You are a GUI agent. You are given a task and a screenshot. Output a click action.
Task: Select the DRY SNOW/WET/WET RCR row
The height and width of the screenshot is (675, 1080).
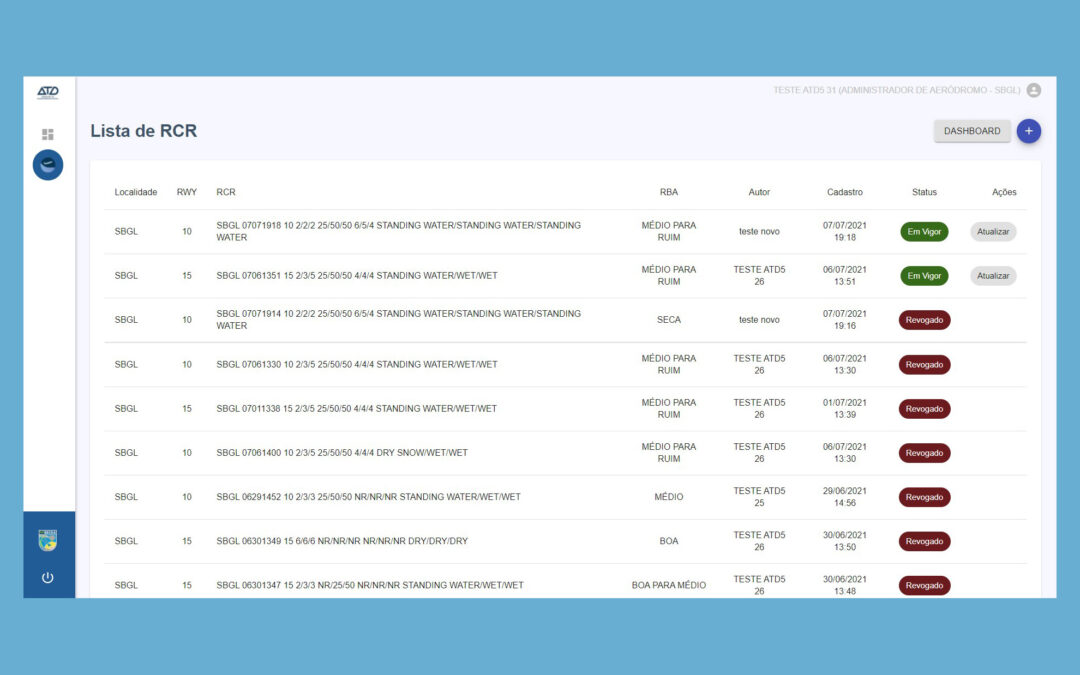tap(342, 453)
